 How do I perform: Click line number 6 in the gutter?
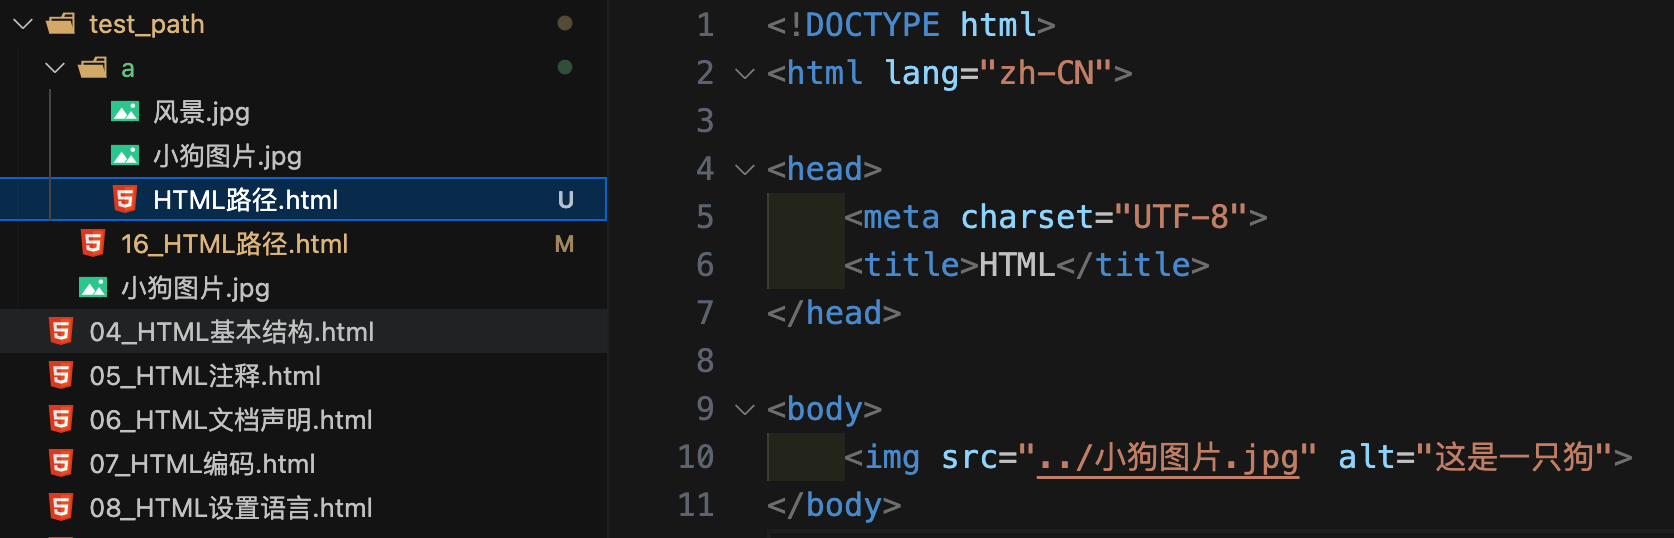[x=705, y=265]
